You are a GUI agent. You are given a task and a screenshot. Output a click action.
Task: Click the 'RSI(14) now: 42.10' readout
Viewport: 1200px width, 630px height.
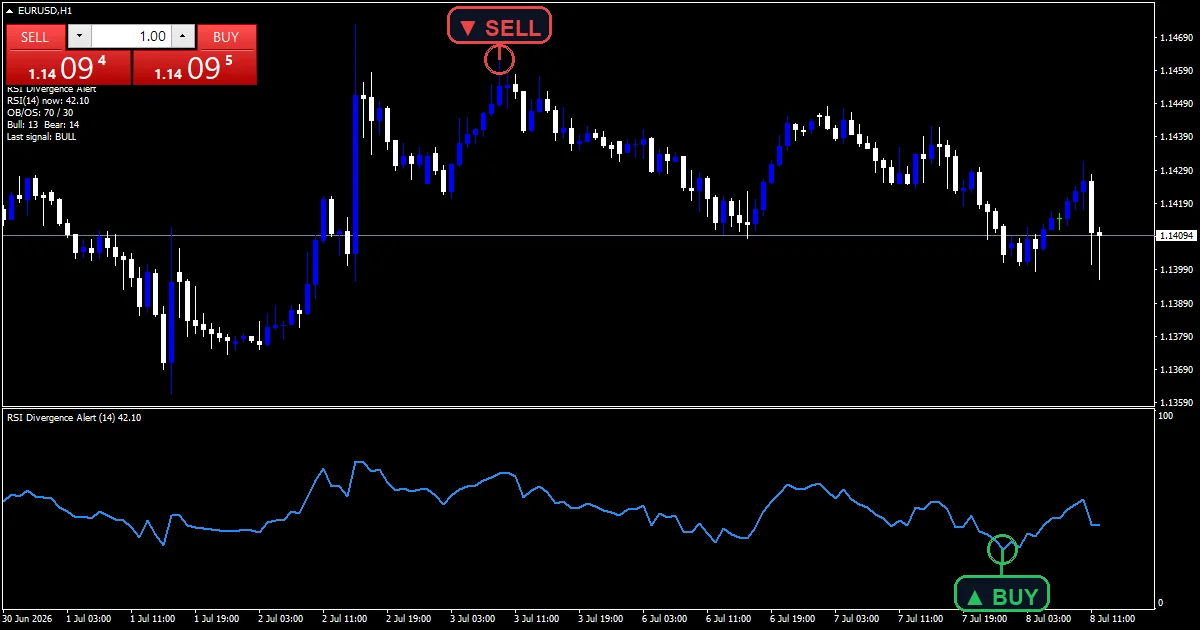click(48, 100)
